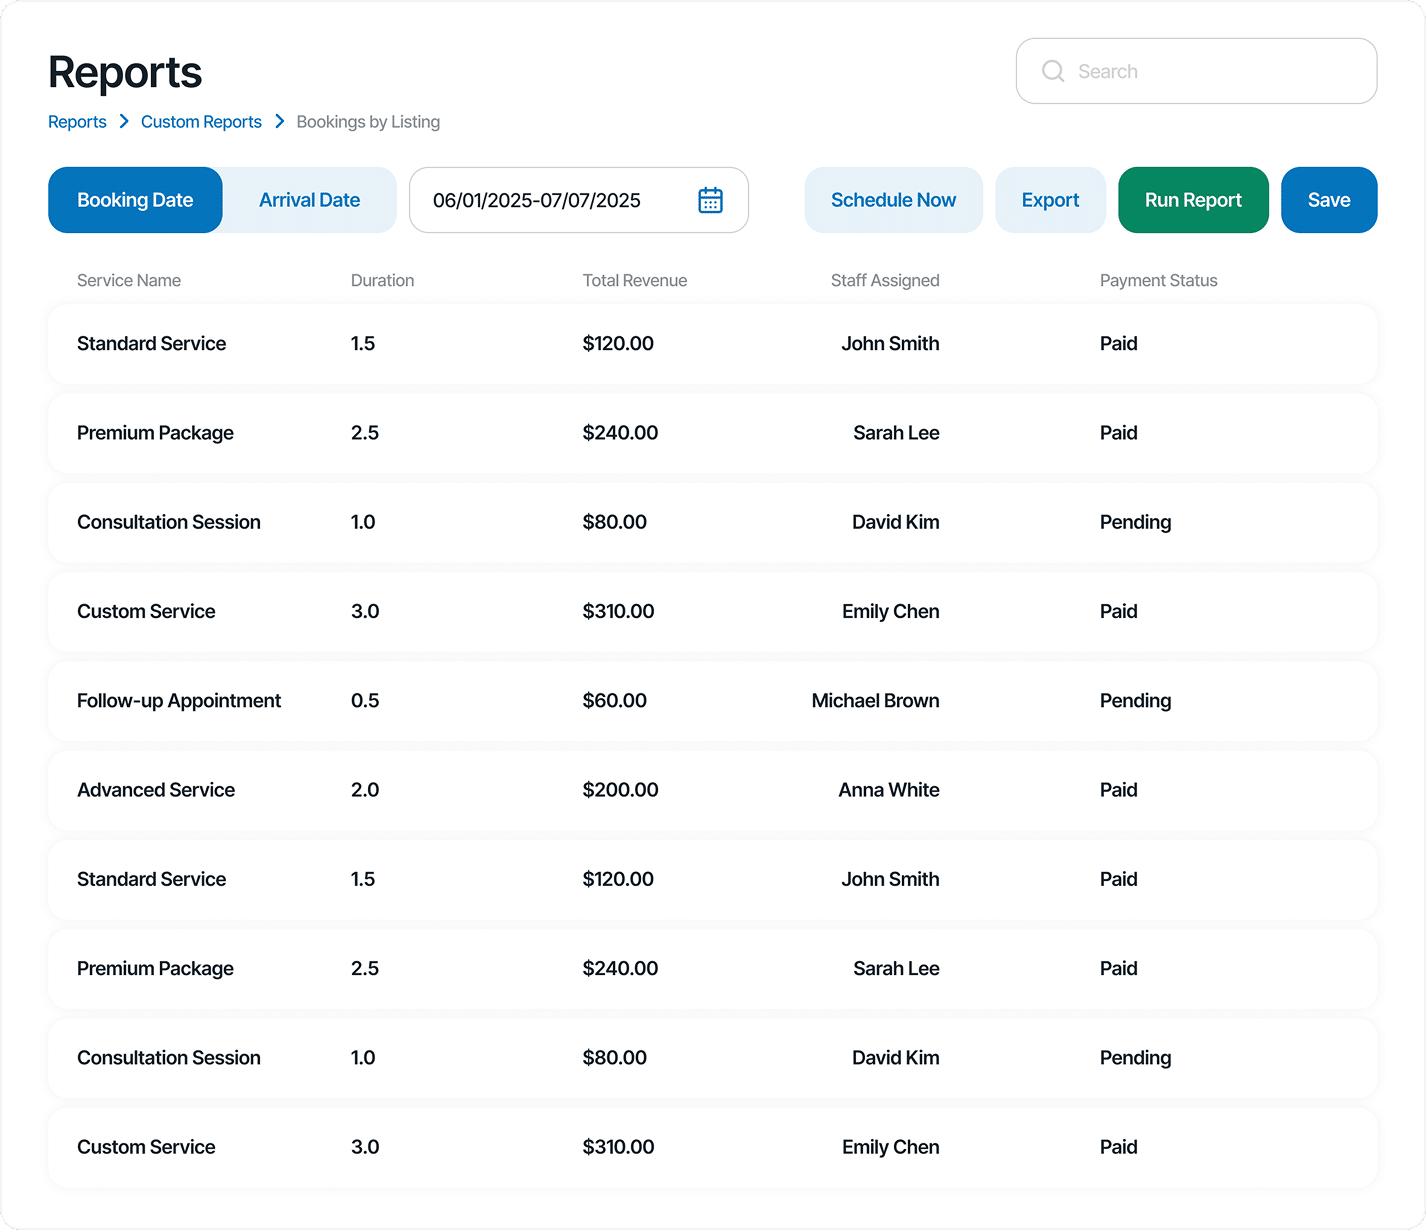The height and width of the screenshot is (1230, 1426).
Task: Click the Total Revenue column header
Action: (x=635, y=281)
